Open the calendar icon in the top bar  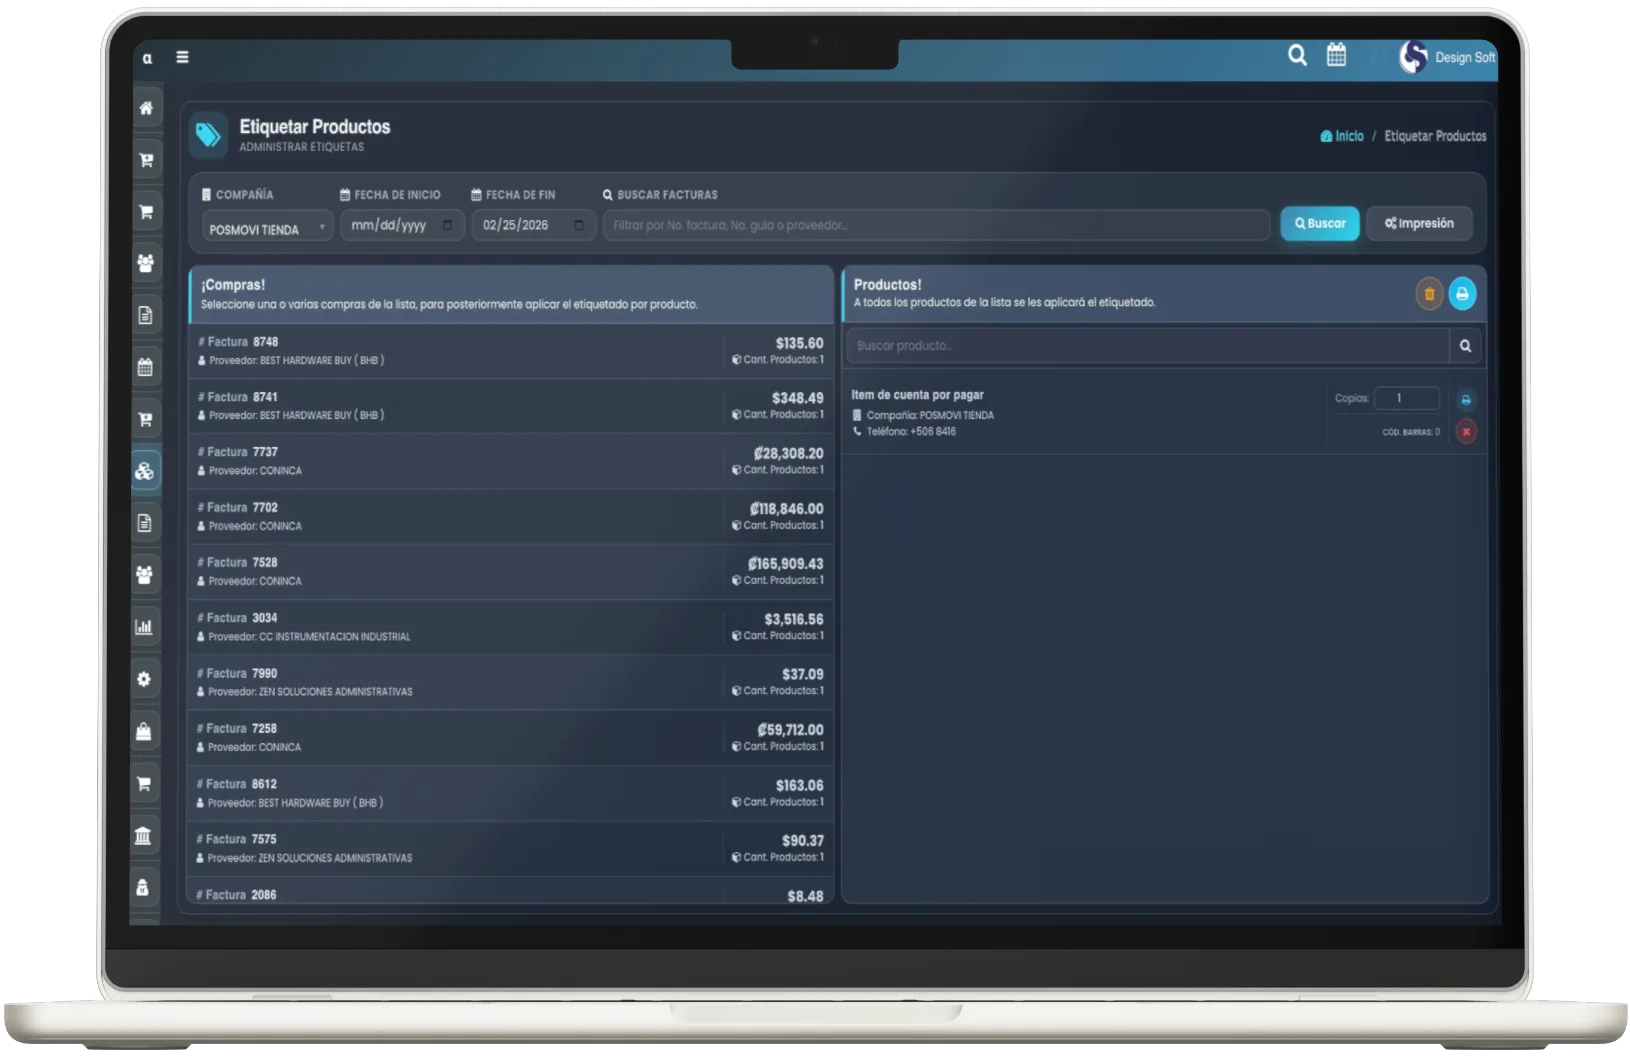[x=1336, y=55]
